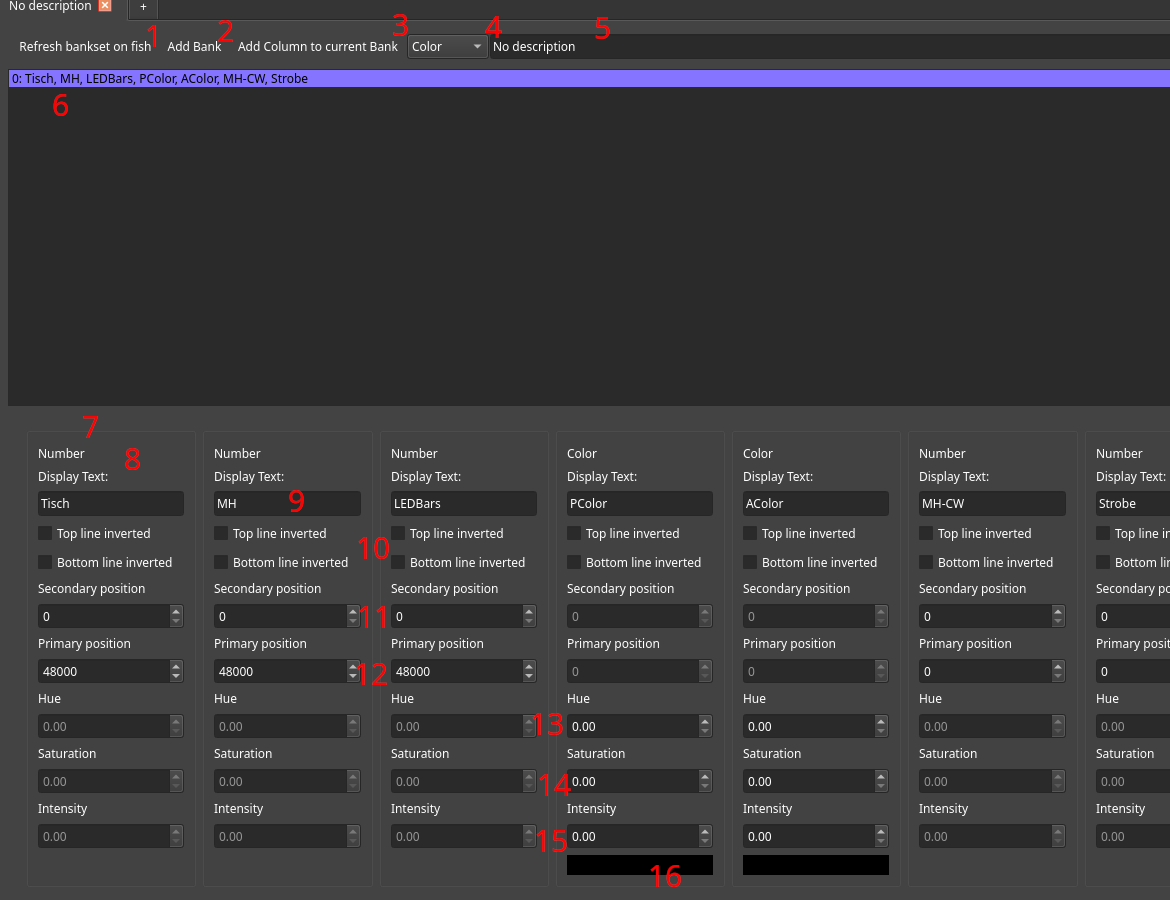Increment Primary position in the MH column
Screen dimensions: 1170x900
(352, 666)
